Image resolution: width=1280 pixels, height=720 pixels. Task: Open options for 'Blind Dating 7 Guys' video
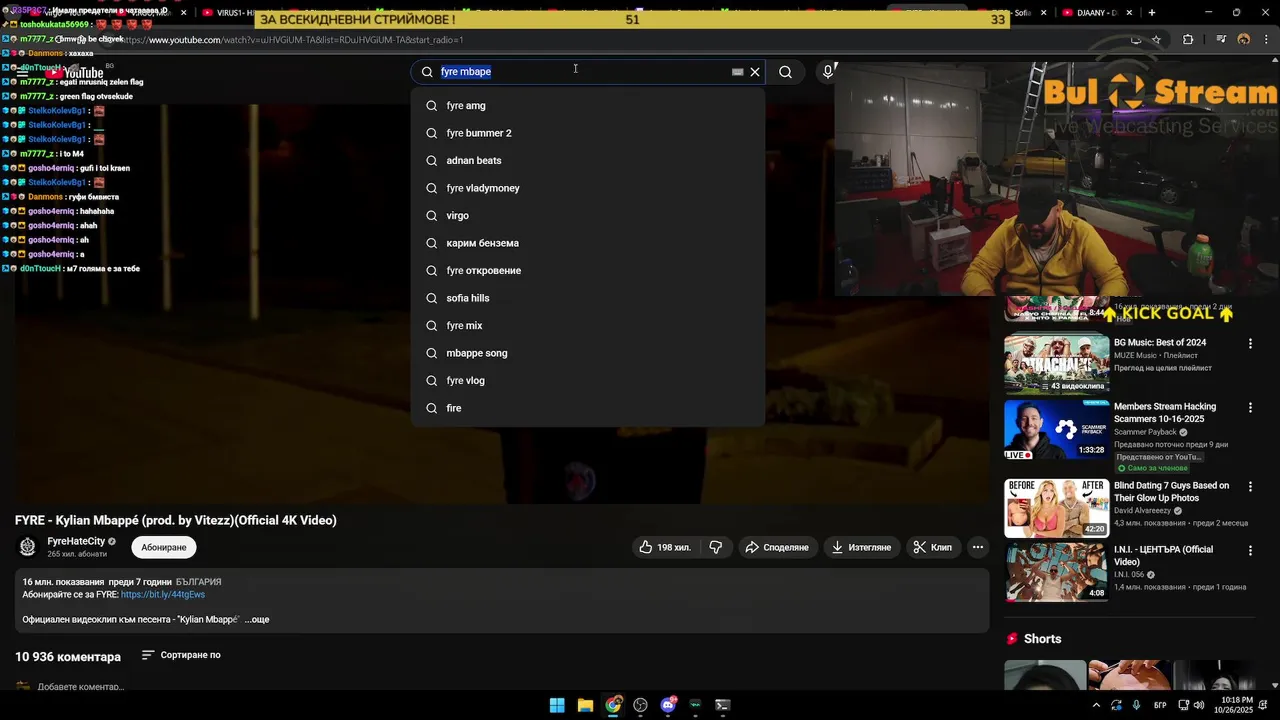[x=1250, y=487]
